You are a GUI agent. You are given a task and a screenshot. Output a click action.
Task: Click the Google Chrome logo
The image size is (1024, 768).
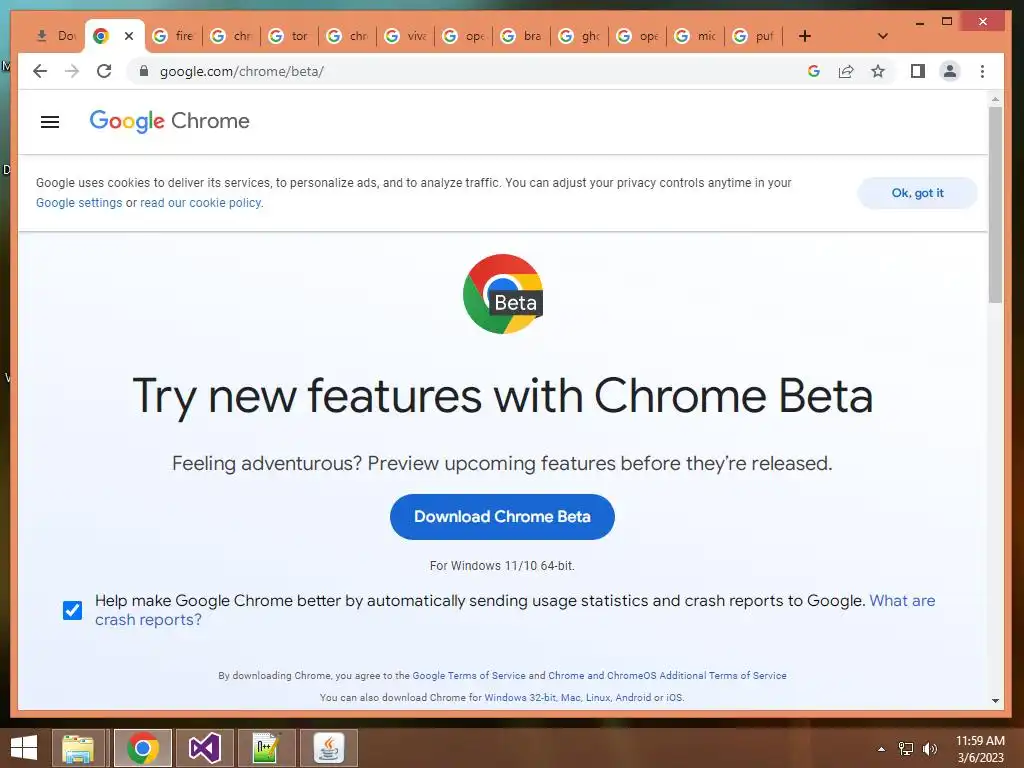coord(170,121)
